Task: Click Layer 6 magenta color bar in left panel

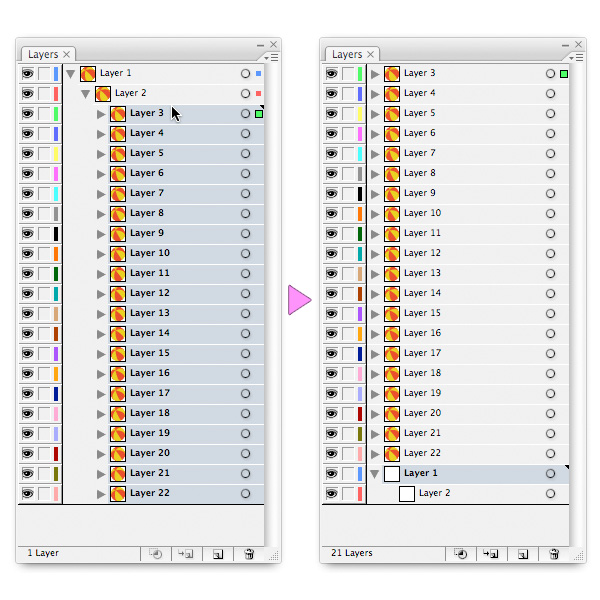Action: coord(56,174)
